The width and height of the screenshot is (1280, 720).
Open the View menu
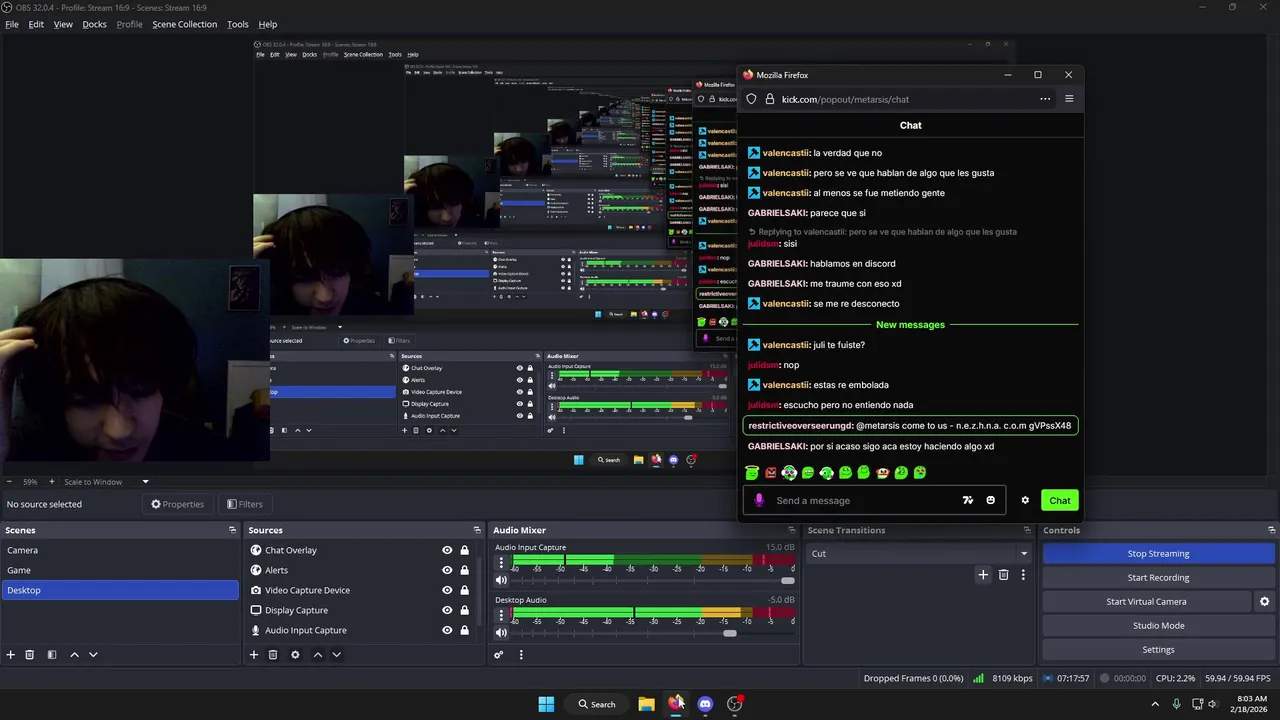point(63,24)
